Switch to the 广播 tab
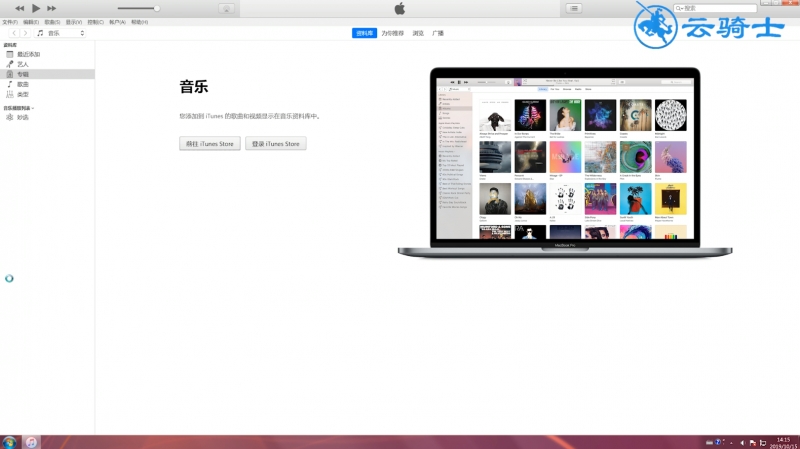Image resolution: width=800 pixels, height=449 pixels. click(x=438, y=33)
